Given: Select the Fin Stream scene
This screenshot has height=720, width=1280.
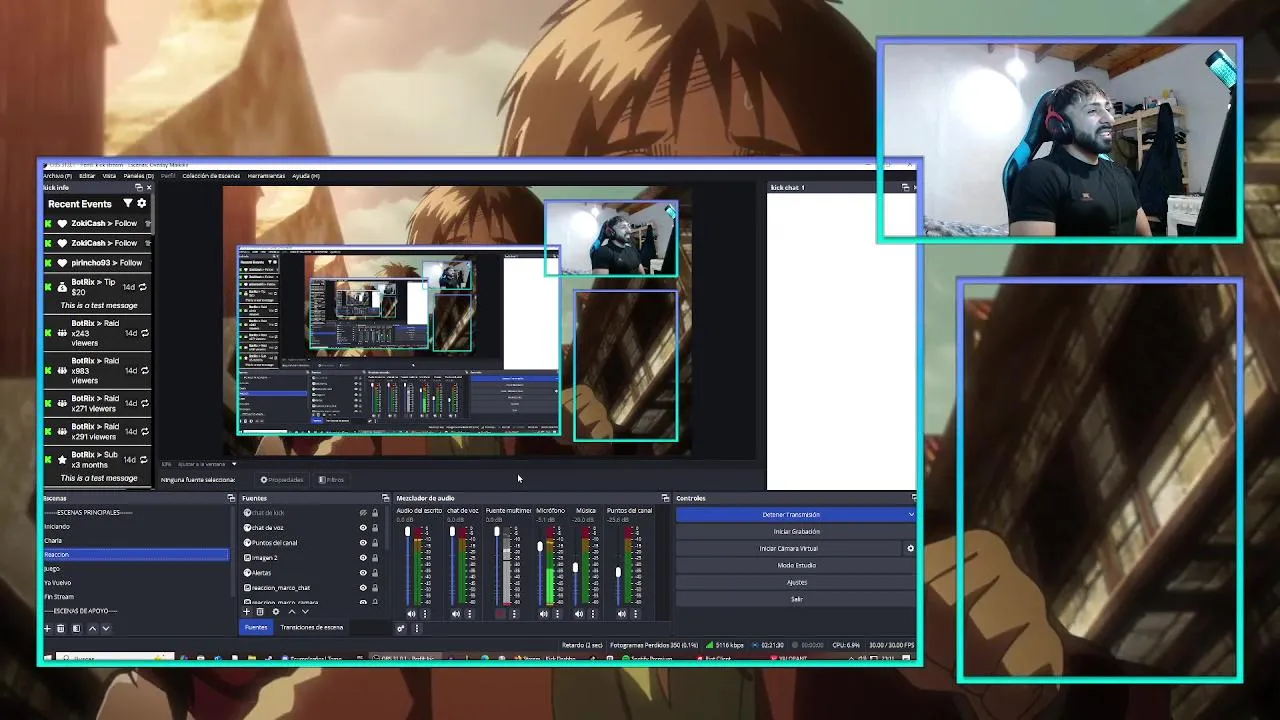Looking at the screenshot, I should coord(135,596).
